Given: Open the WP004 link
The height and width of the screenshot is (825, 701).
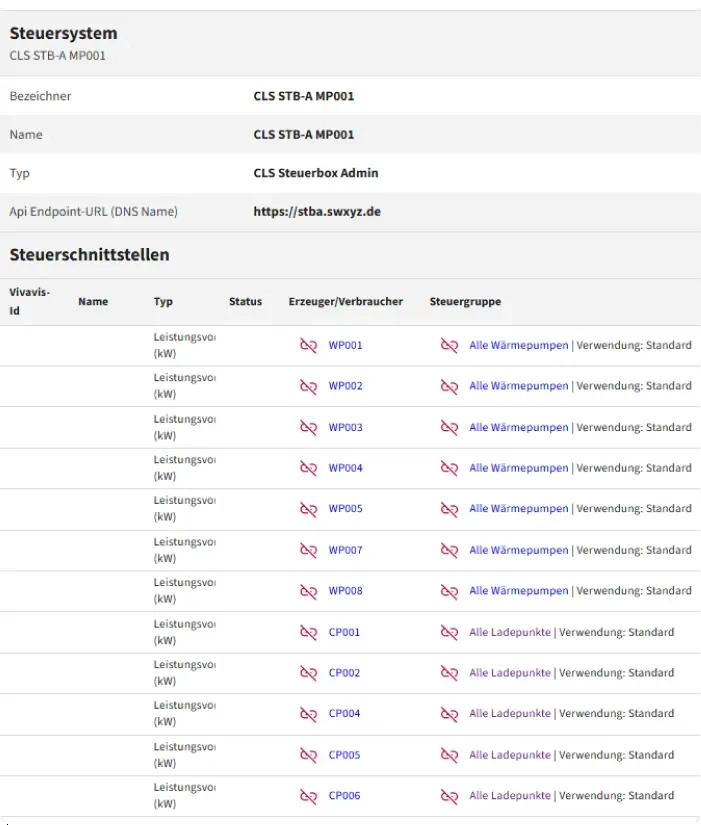Looking at the screenshot, I should click(345, 468).
